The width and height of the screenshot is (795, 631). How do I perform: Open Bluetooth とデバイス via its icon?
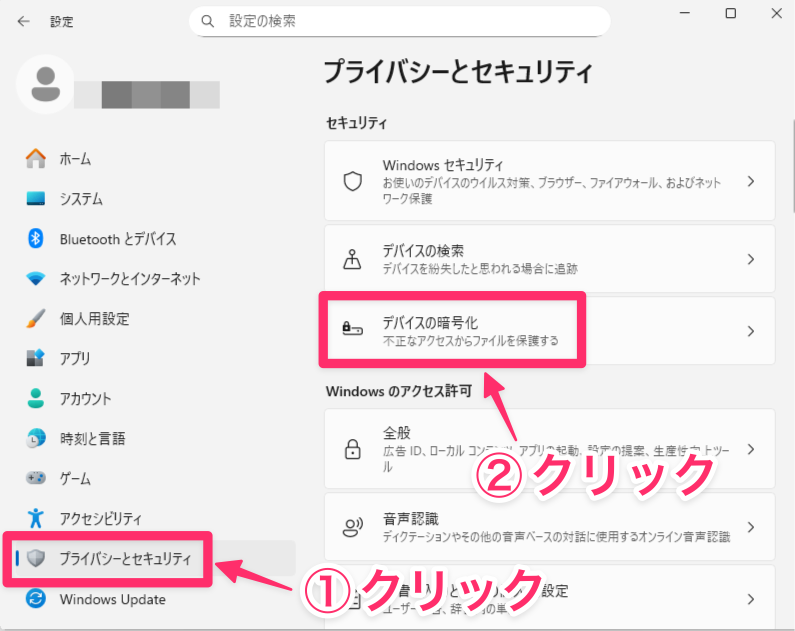[x=36, y=239]
